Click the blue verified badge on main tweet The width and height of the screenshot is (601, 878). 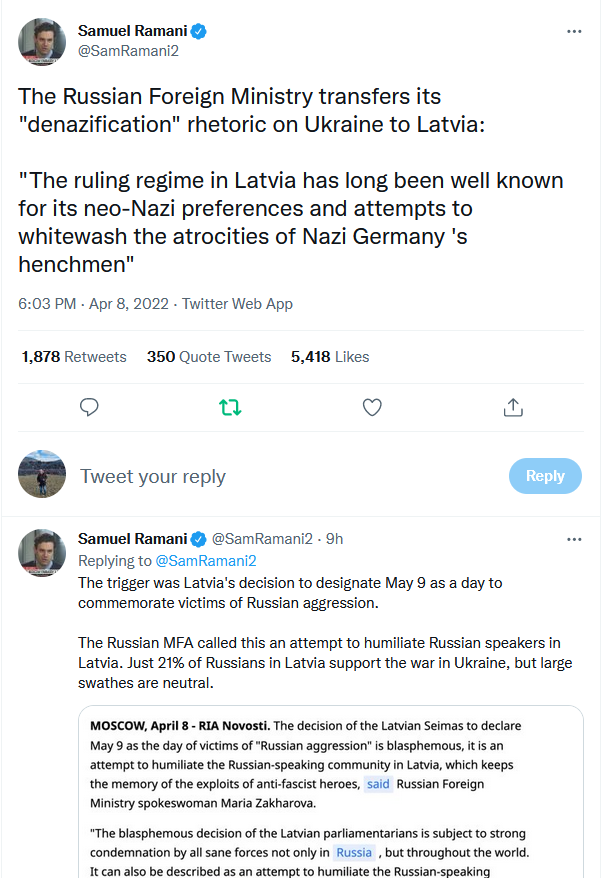coord(199,31)
